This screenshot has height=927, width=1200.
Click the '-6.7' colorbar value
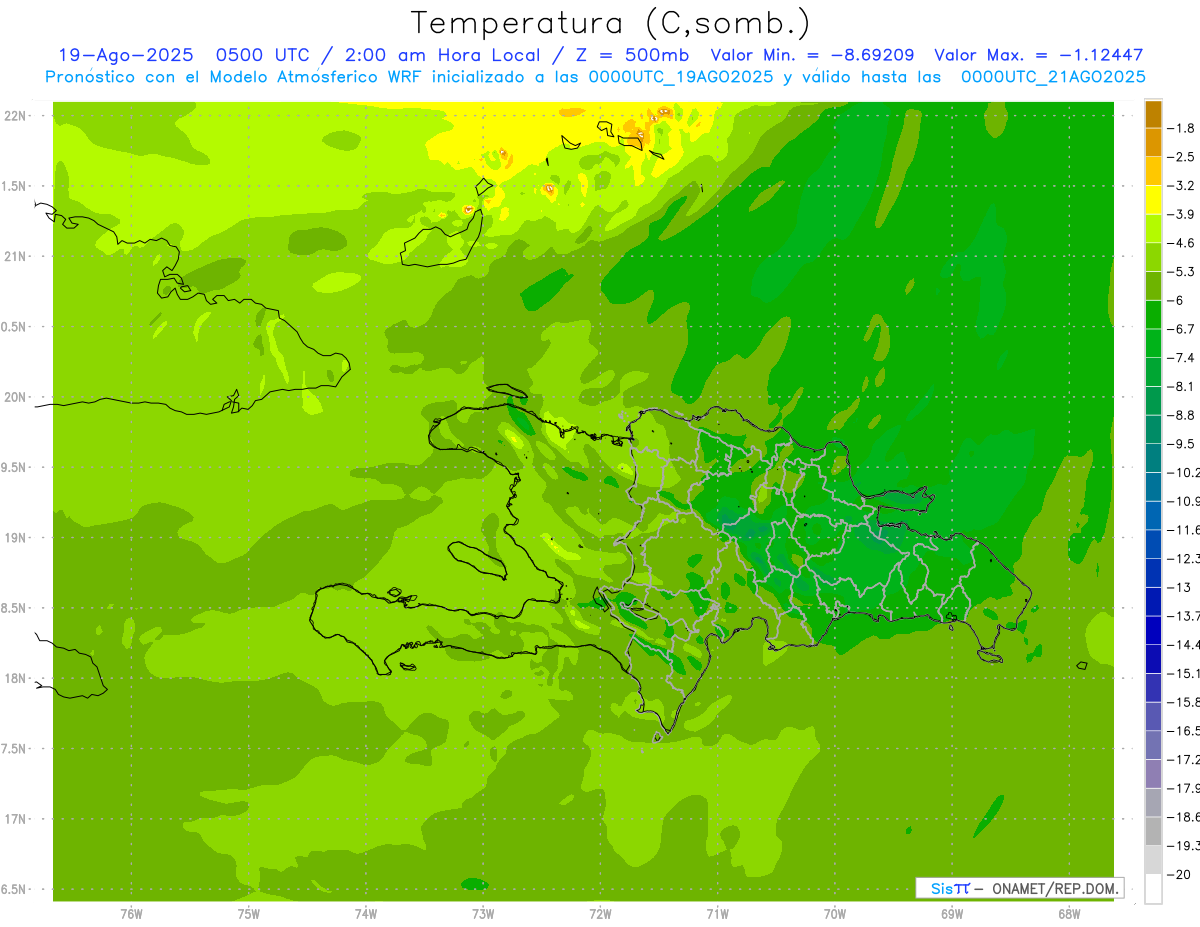[1181, 329]
